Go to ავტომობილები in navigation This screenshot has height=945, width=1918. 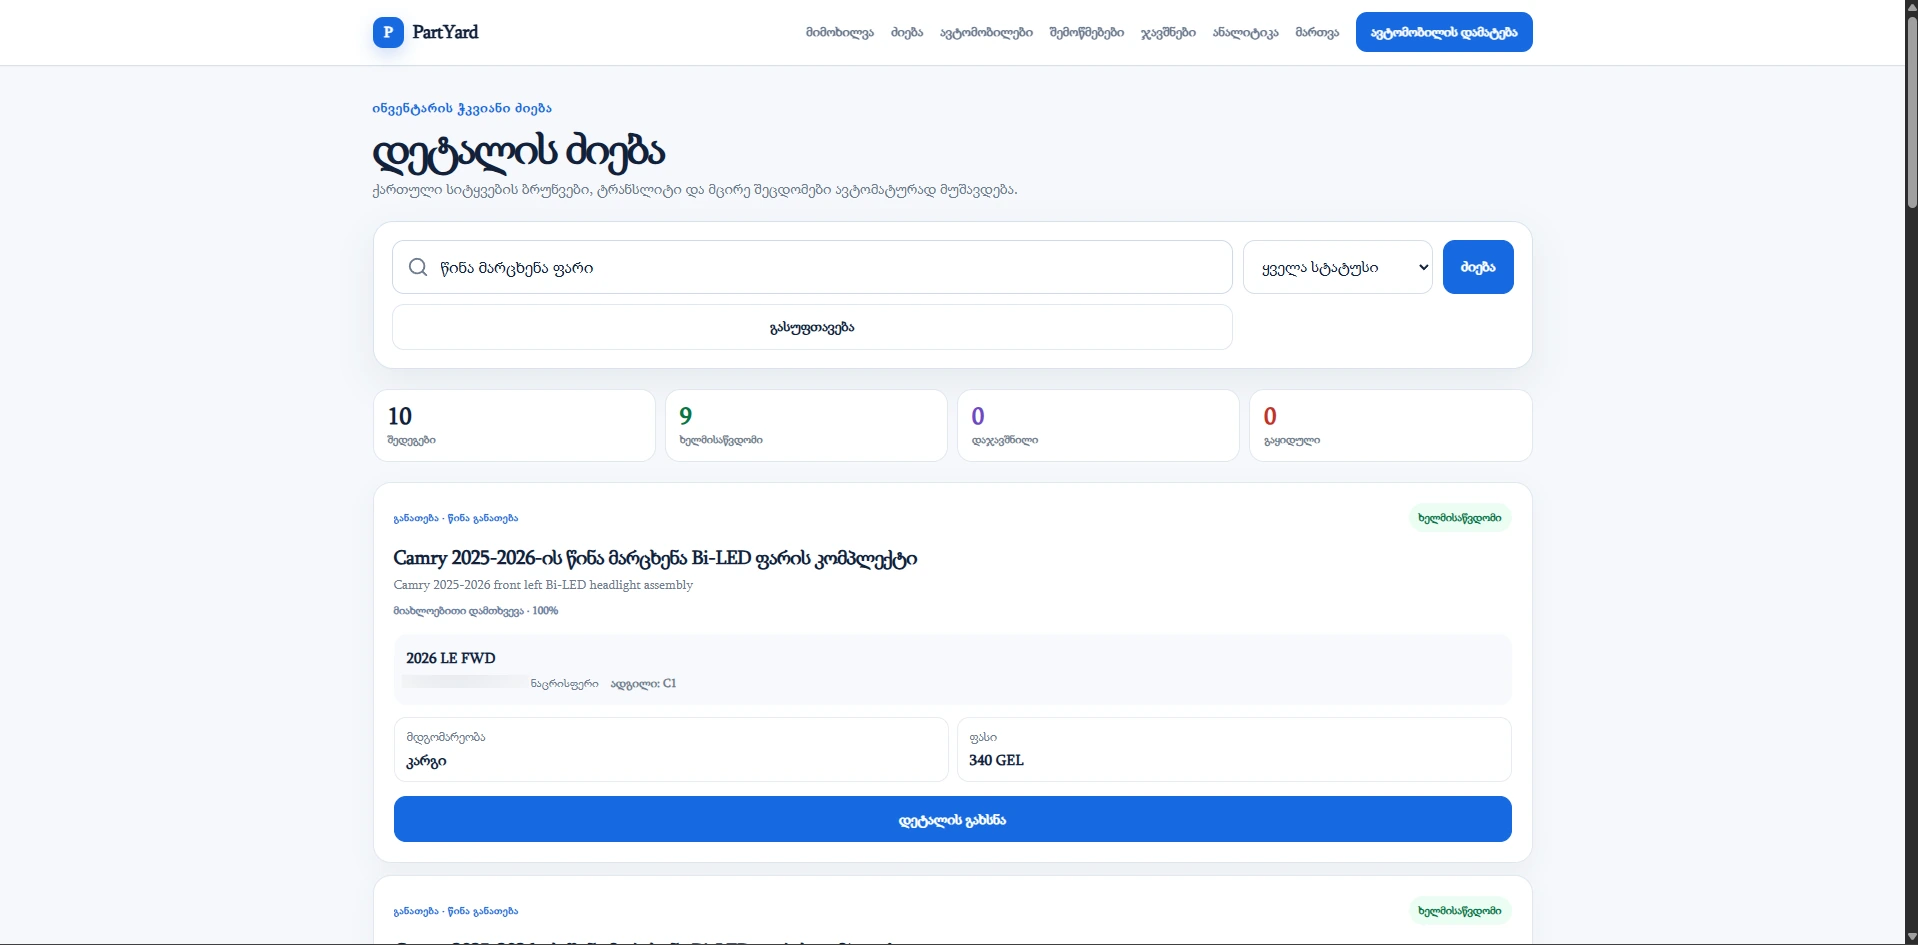click(x=986, y=32)
